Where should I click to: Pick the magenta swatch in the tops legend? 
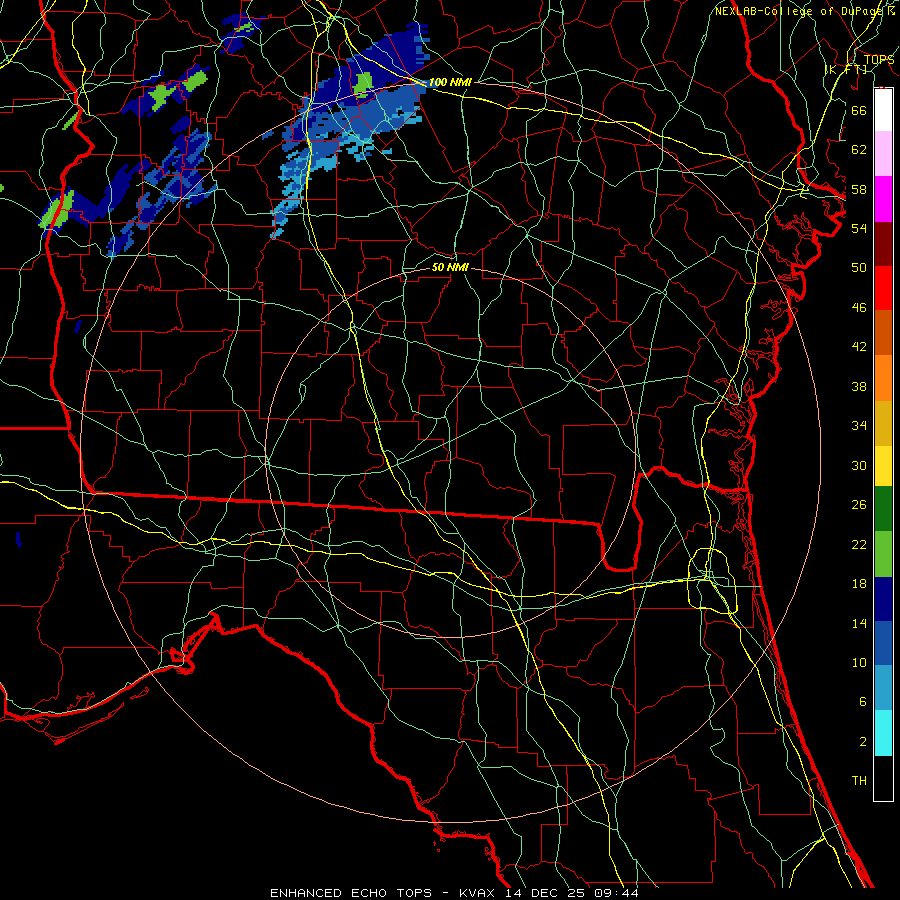[883, 199]
